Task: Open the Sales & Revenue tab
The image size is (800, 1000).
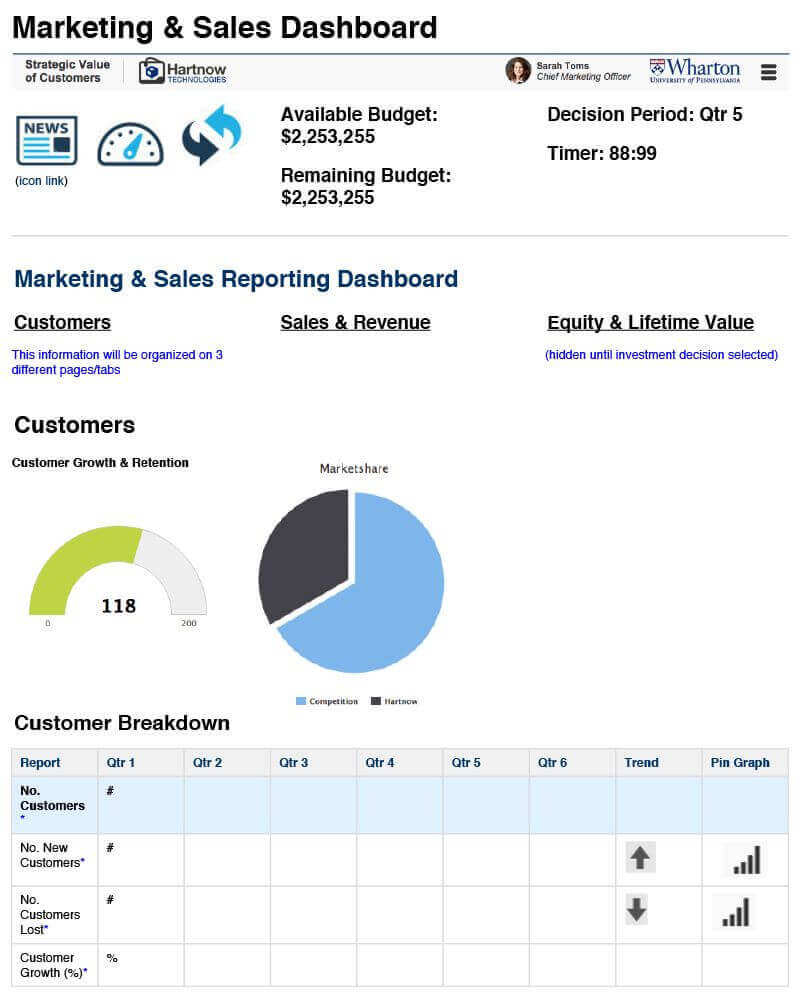Action: click(x=355, y=322)
